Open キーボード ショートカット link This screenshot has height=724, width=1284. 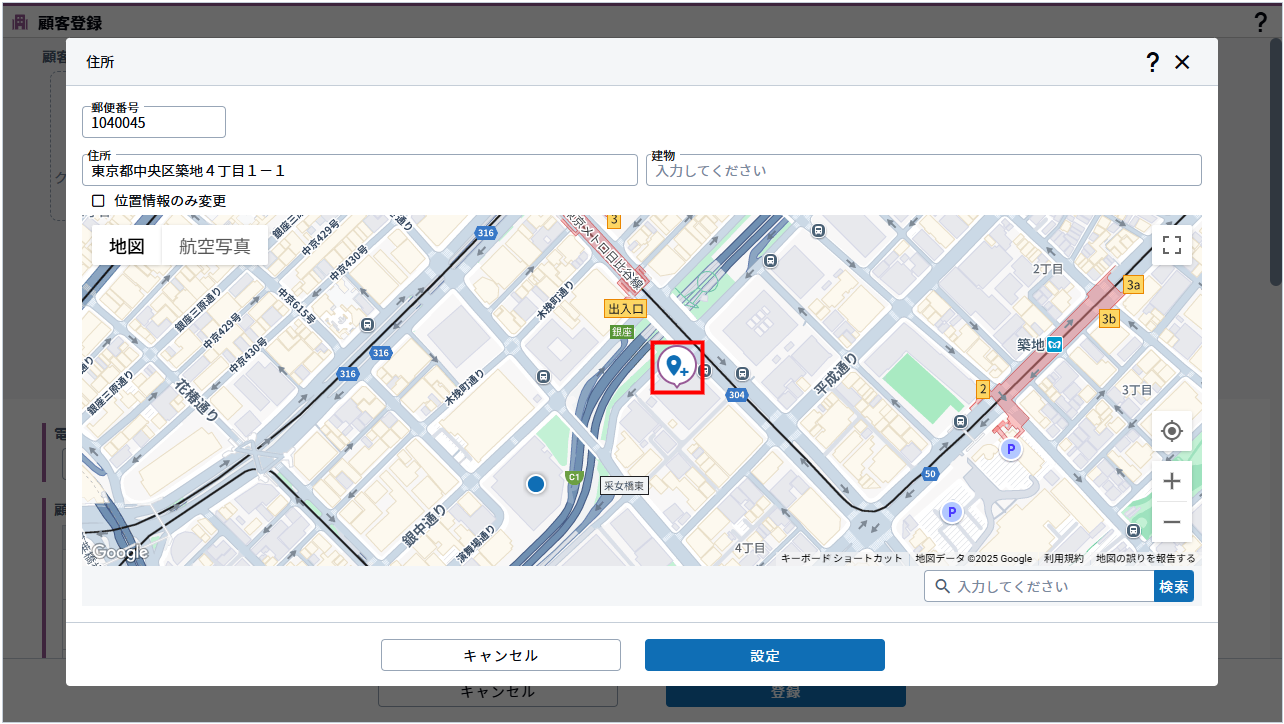tap(842, 559)
